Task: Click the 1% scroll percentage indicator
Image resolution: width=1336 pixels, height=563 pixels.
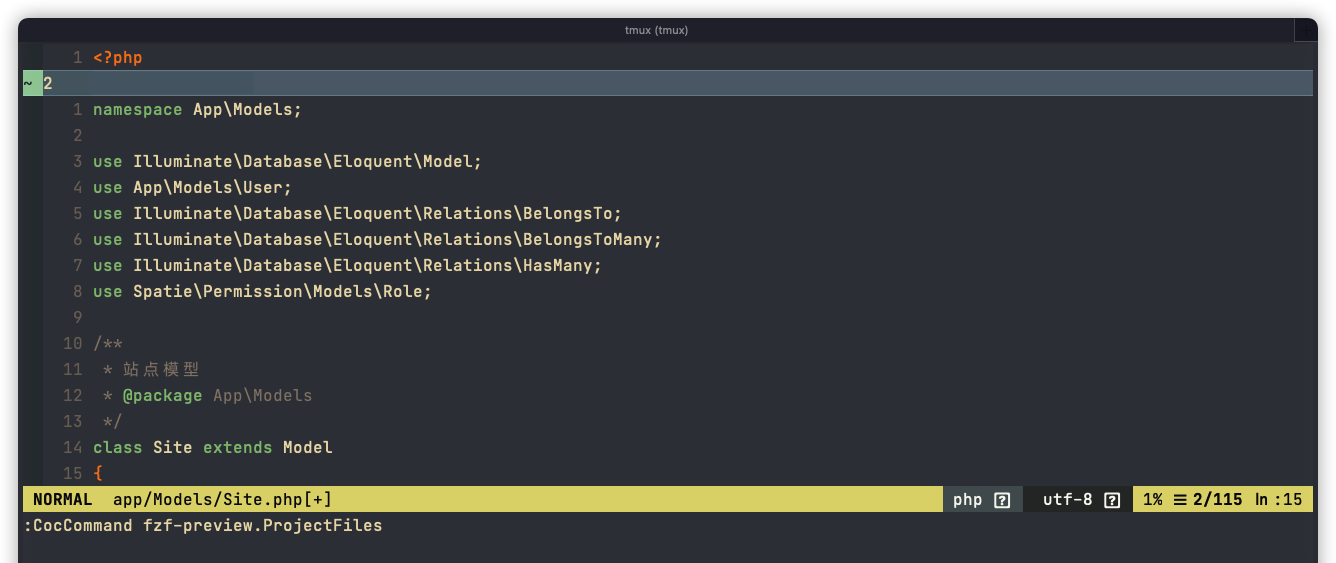Action: (x=1153, y=500)
